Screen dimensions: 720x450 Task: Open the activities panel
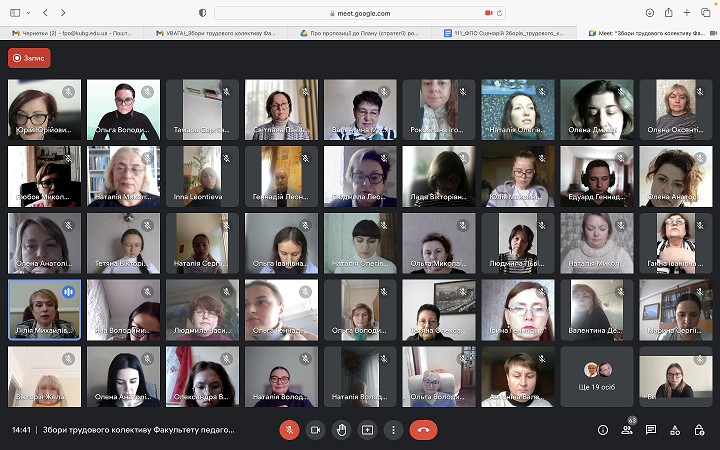(675, 429)
